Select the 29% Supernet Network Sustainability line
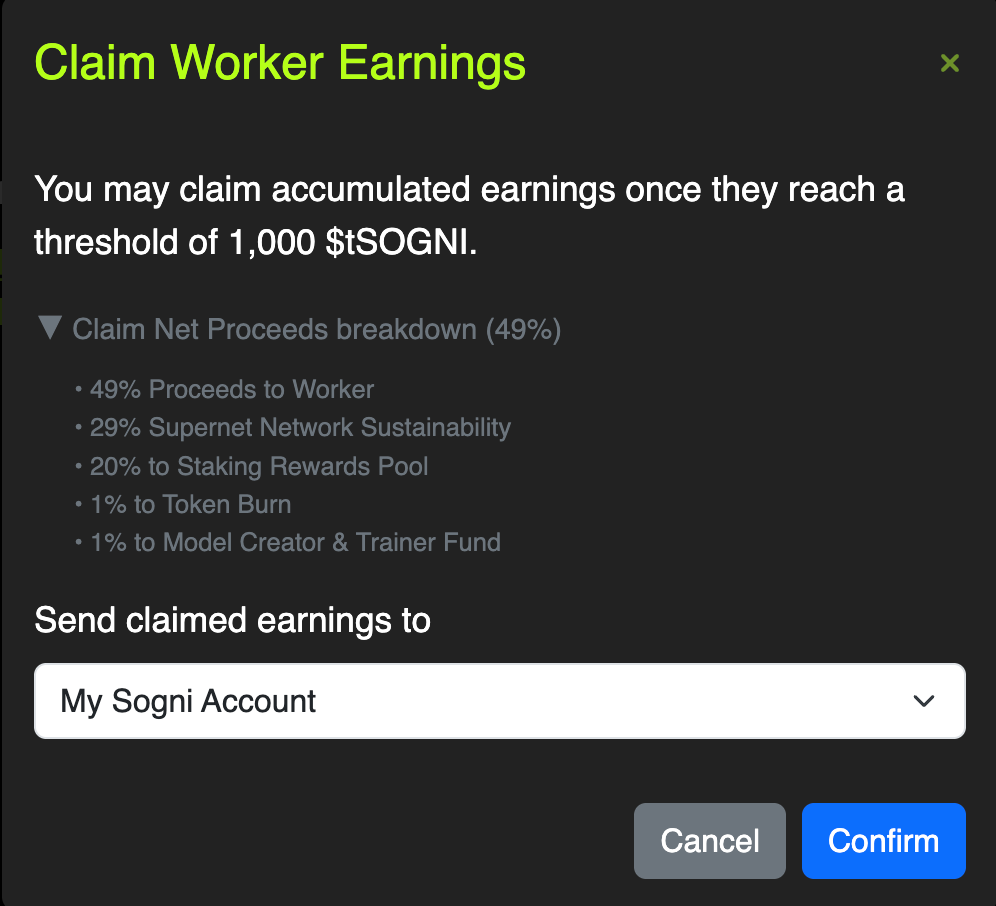Screen dimensions: 996x906 (300, 428)
